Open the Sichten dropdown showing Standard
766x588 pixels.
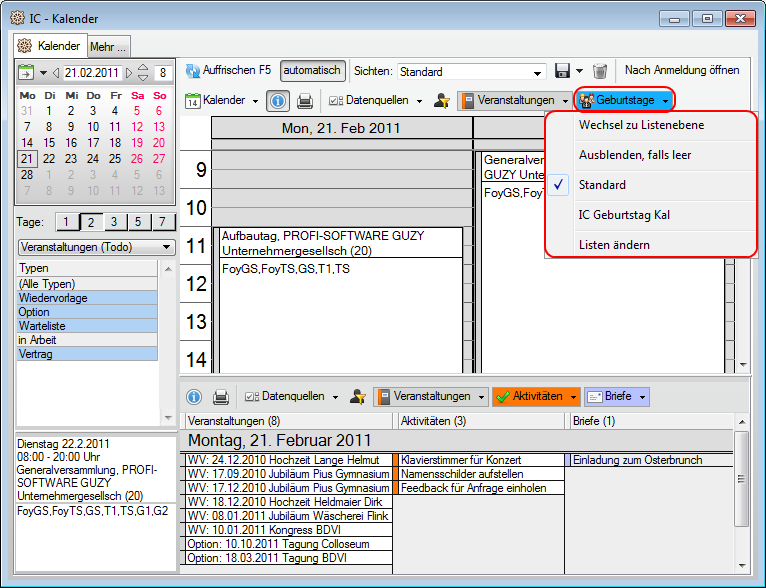[539, 72]
